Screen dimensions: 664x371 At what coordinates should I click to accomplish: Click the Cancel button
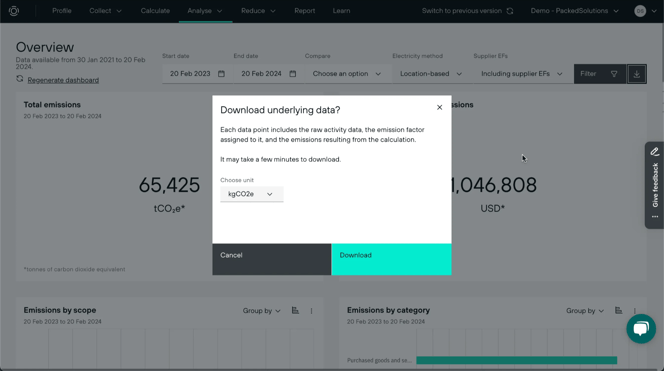272,259
